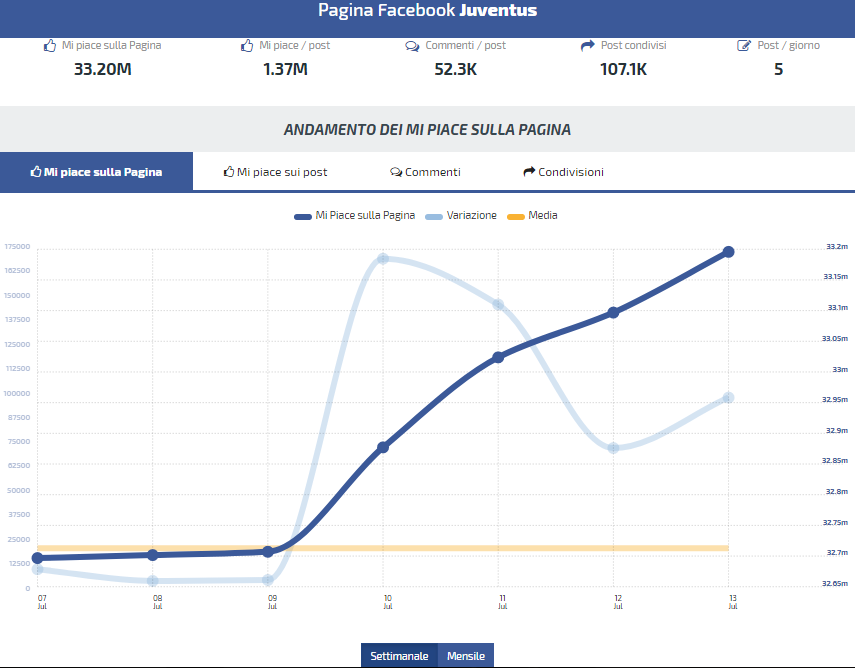This screenshot has height=668, width=855.
Task: Click light blue Variazione peak point on 10 Jul
Action: pyautogui.click(x=383, y=258)
